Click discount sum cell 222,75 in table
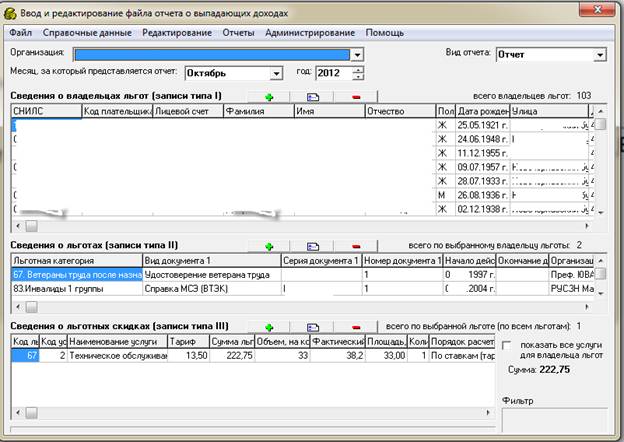Image resolution: width=624 pixels, height=442 pixels. pos(232,356)
